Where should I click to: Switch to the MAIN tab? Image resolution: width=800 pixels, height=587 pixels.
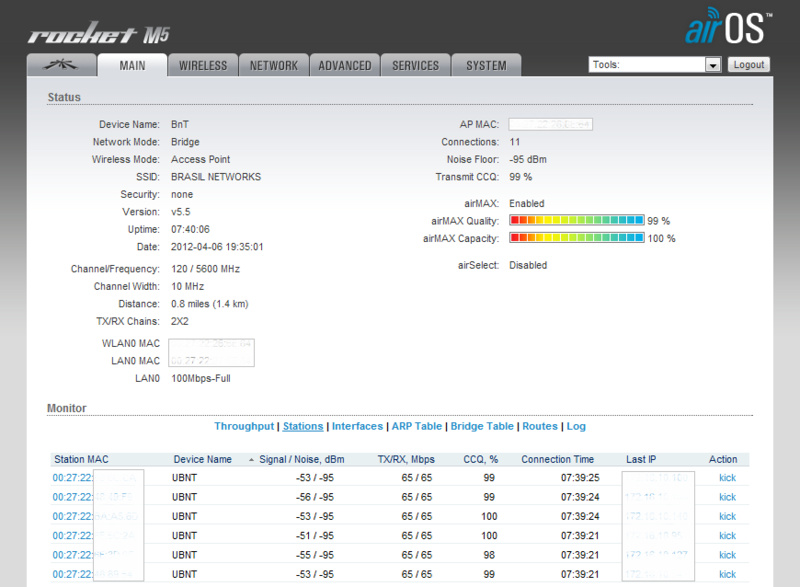[x=132, y=65]
